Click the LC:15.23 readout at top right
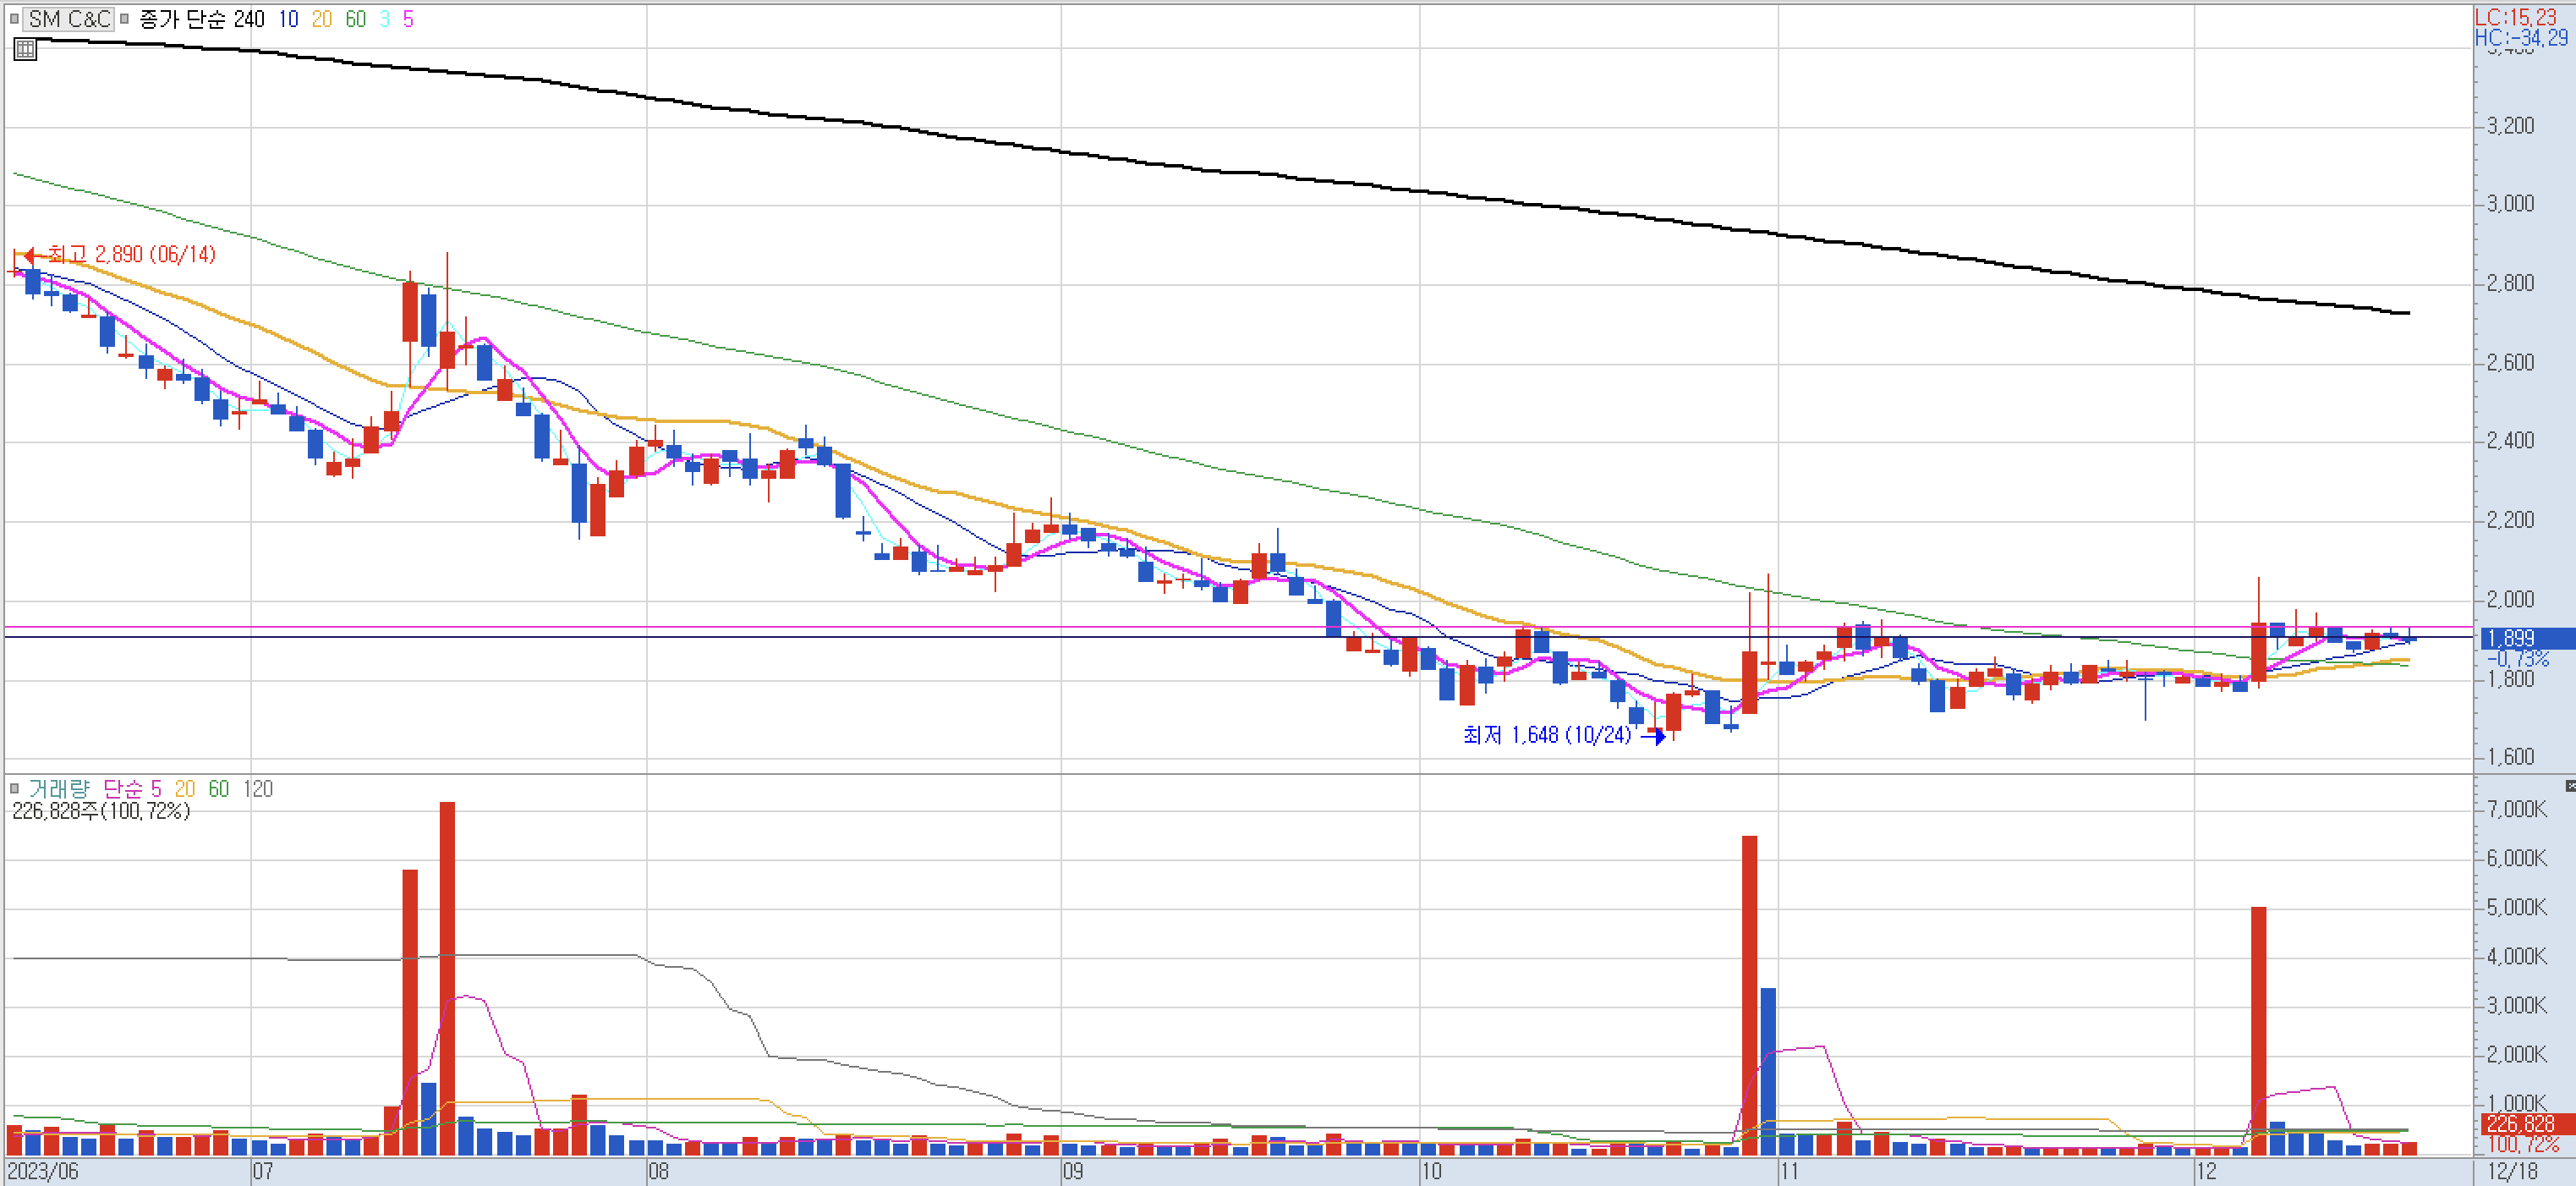This screenshot has height=1186, width=2576. (2515, 17)
